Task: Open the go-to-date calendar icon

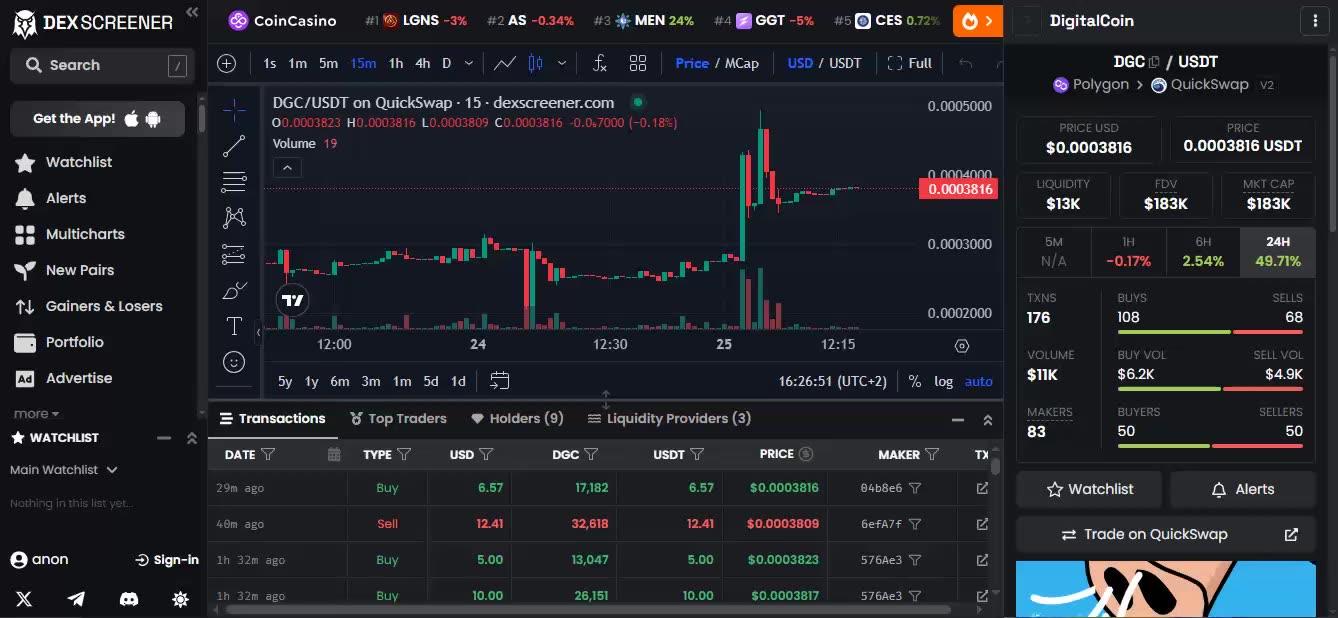Action: pyautogui.click(x=500, y=381)
